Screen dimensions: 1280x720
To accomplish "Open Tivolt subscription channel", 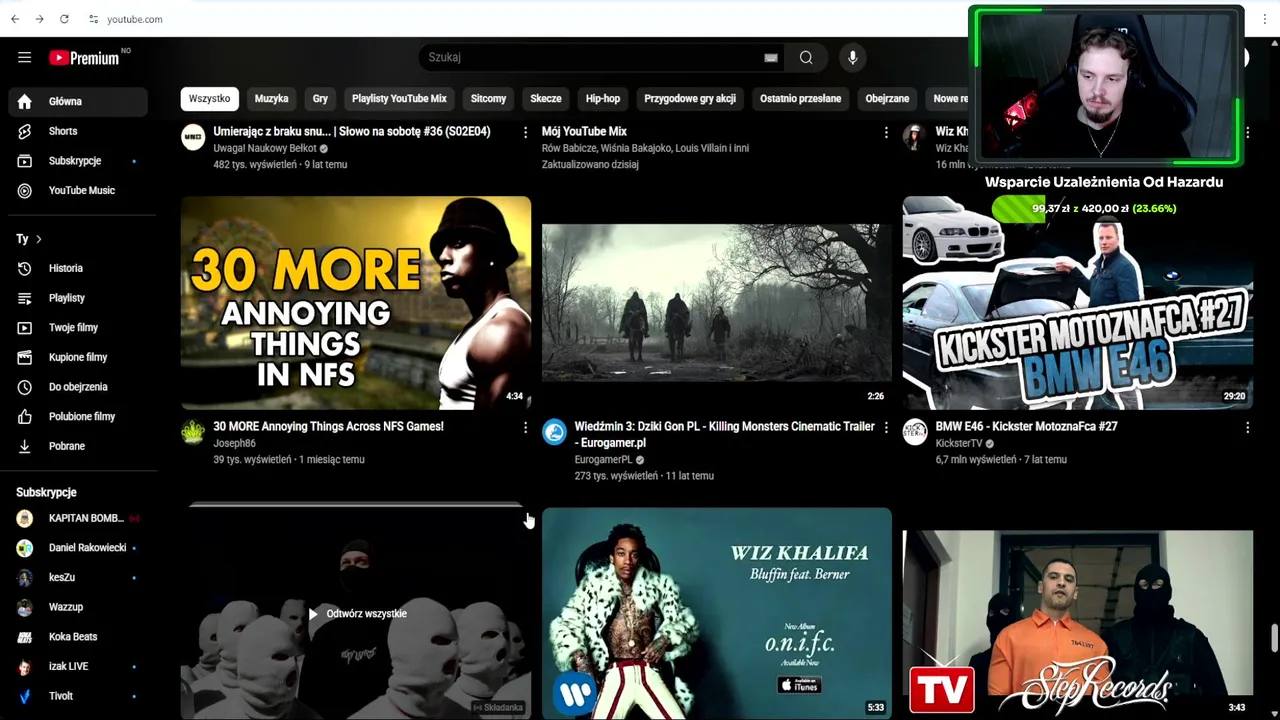I will coord(78,696).
